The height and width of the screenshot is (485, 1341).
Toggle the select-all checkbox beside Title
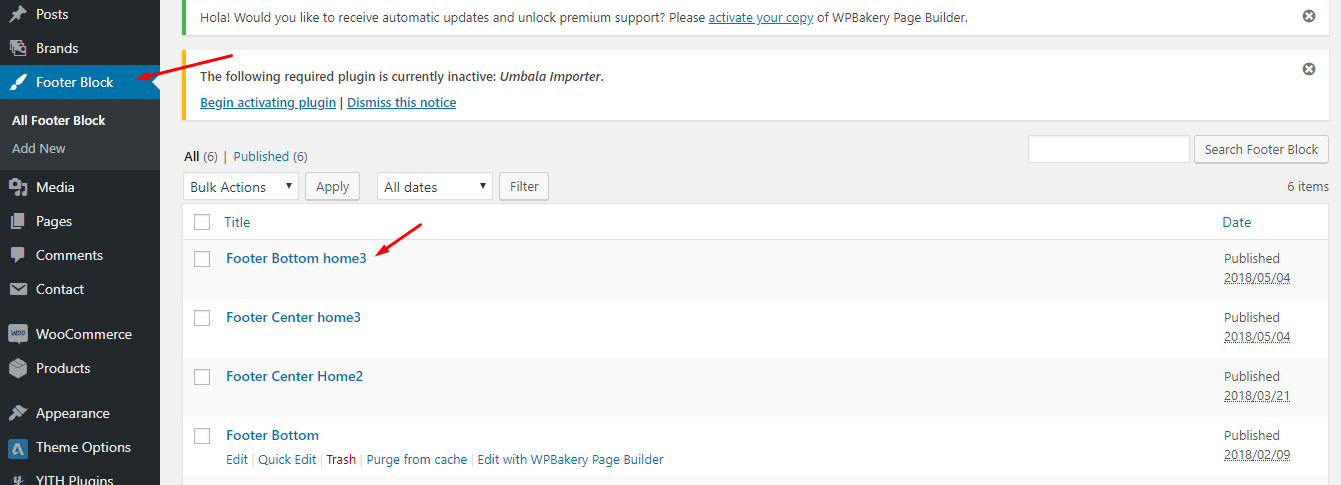[202, 222]
